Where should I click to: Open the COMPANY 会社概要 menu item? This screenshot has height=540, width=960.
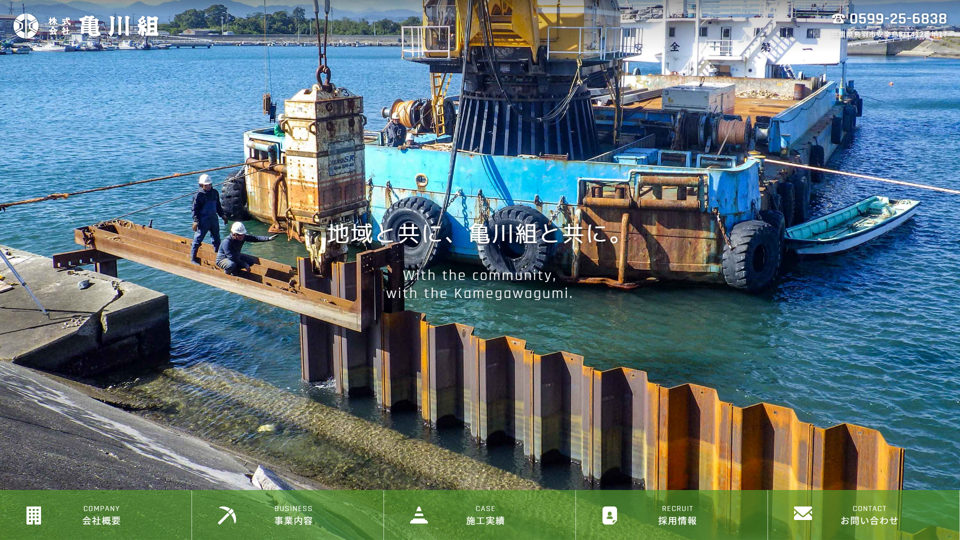(101, 515)
